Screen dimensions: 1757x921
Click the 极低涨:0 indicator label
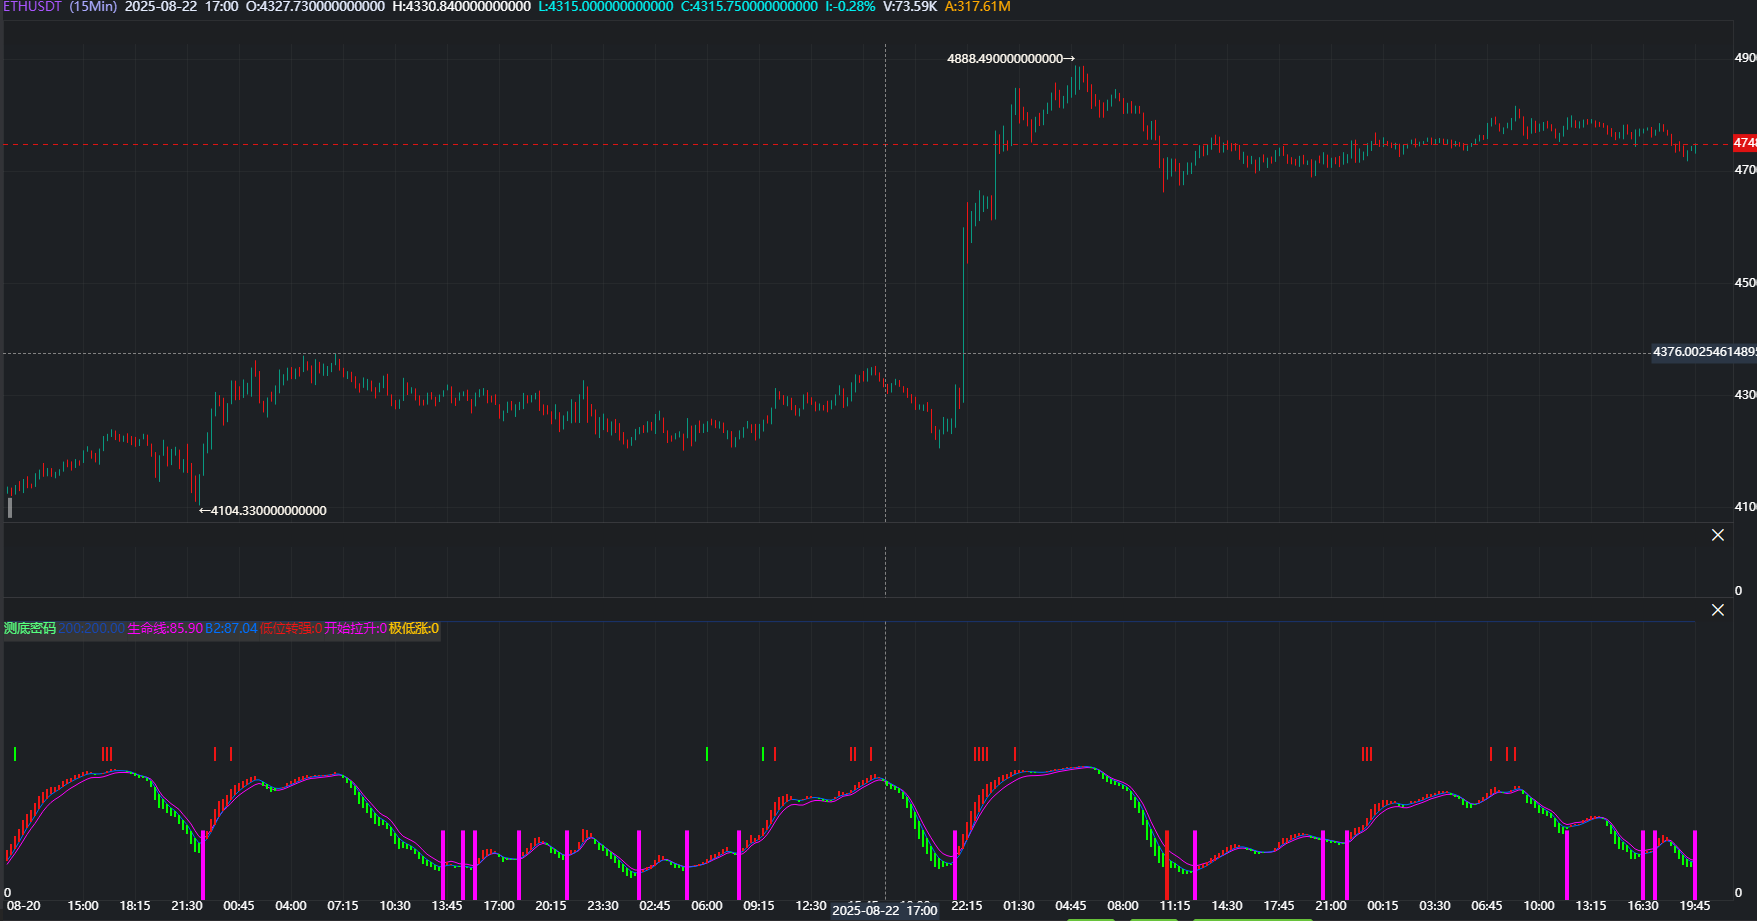(414, 629)
